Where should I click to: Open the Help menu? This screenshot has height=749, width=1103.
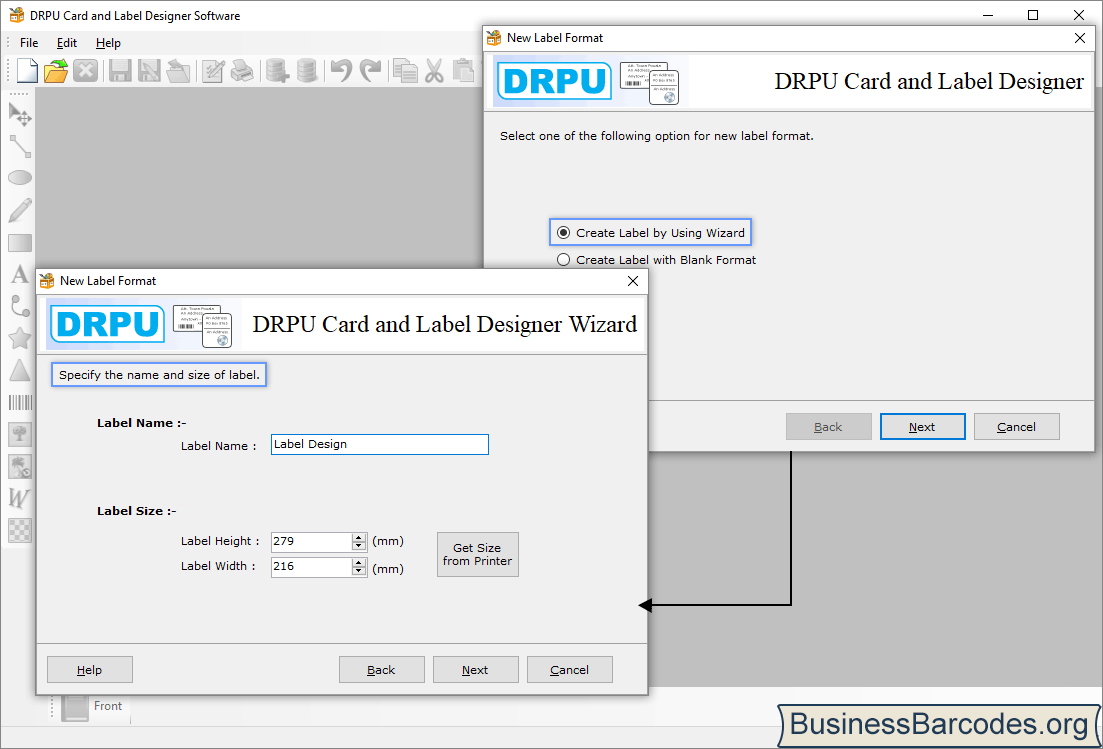click(108, 43)
